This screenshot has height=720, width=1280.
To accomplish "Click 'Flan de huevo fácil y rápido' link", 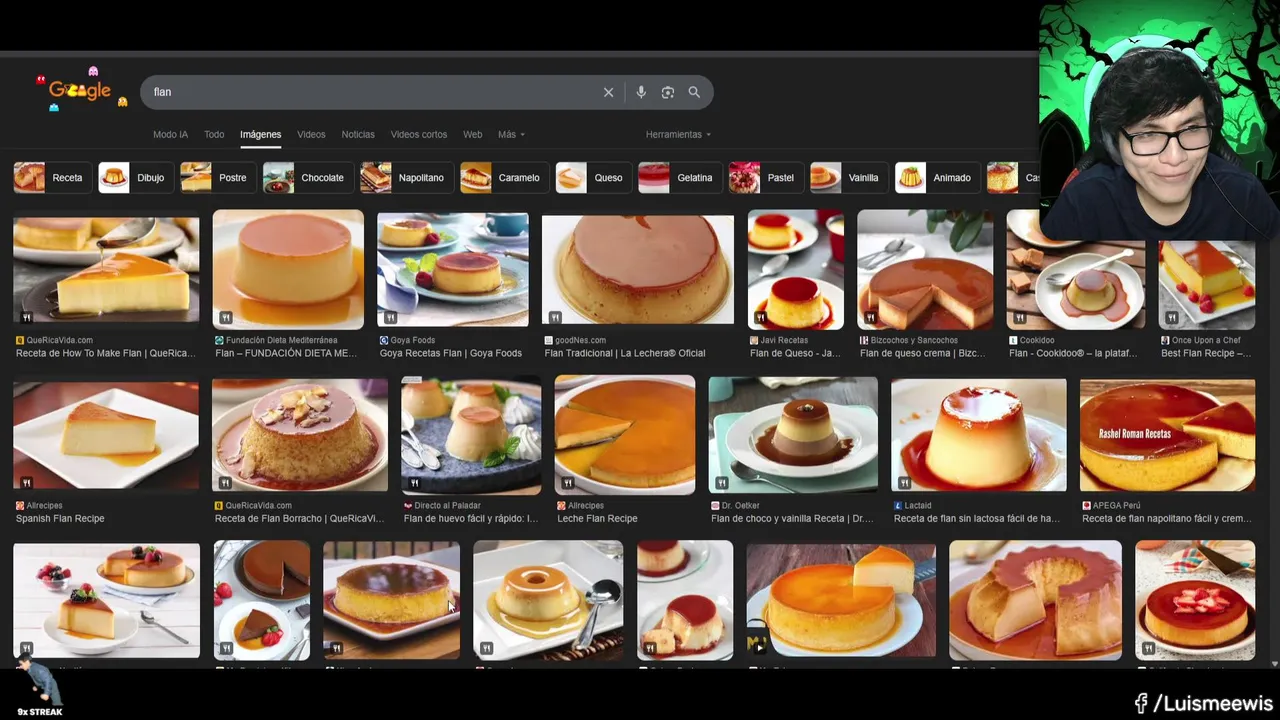I will [x=471, y=518].
